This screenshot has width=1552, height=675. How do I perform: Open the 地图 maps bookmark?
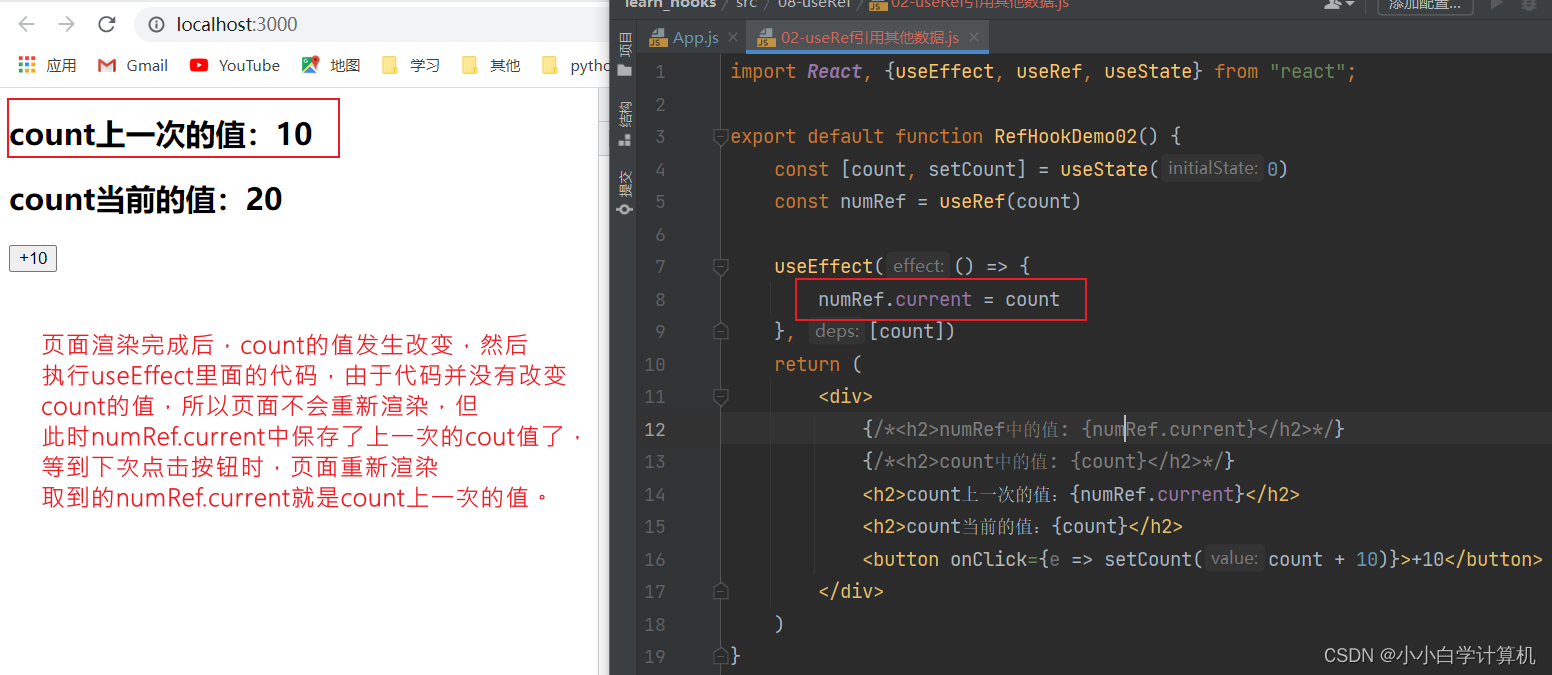[331, 65]
